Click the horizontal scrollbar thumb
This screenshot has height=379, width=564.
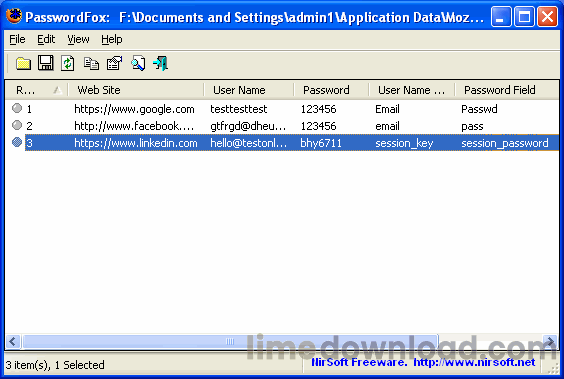230,341
